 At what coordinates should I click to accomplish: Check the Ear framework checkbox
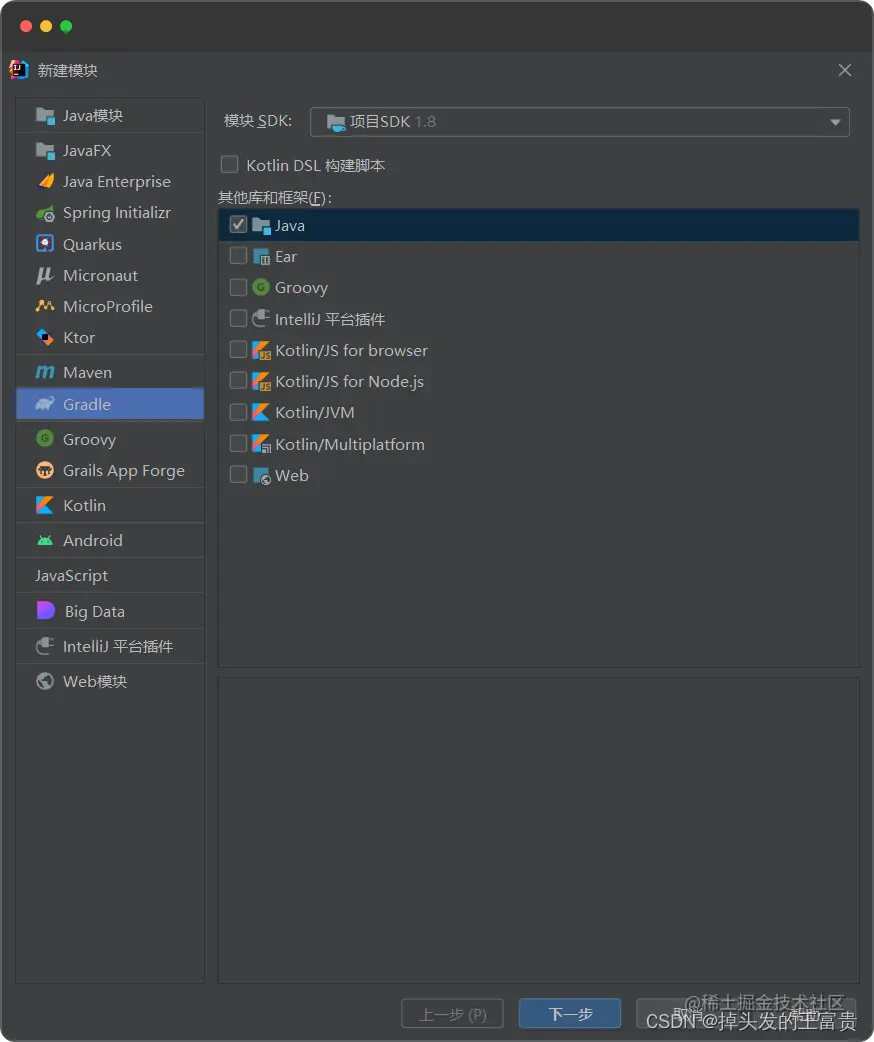(238, 256)
